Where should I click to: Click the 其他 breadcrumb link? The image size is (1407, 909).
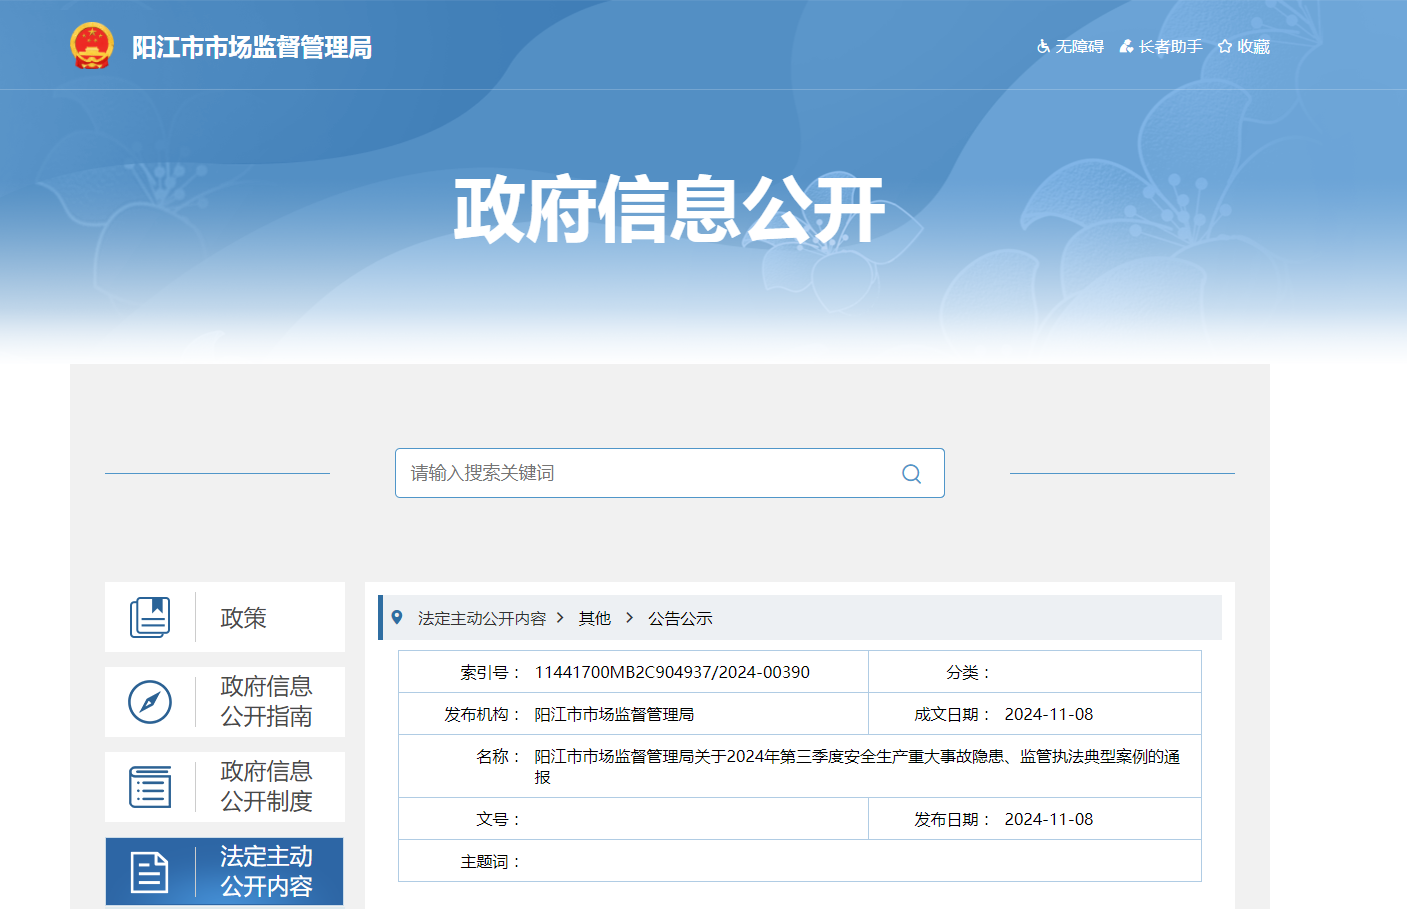click(594, 619)
